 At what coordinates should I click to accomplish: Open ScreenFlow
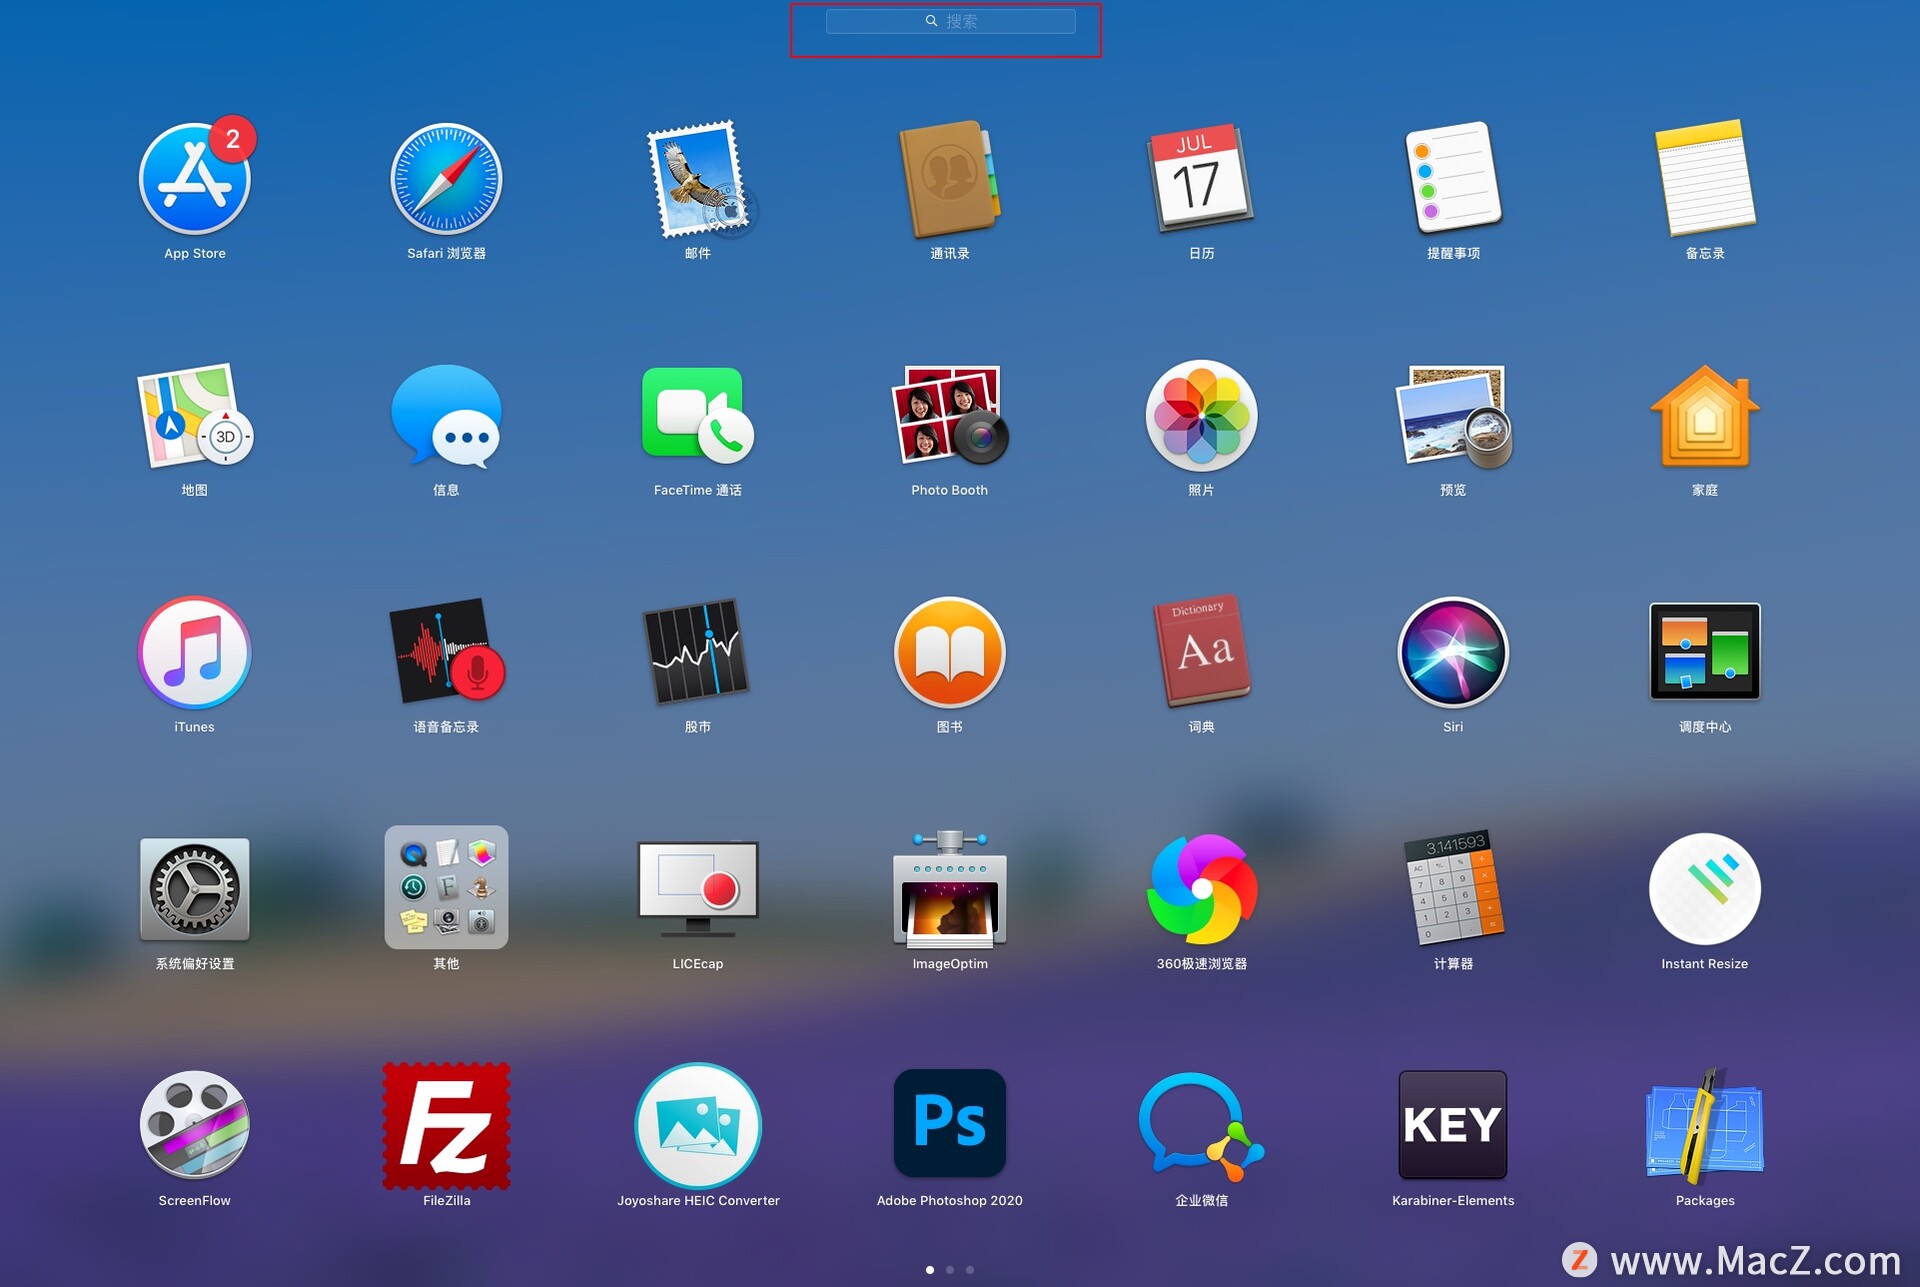(x=195, y=1125)
